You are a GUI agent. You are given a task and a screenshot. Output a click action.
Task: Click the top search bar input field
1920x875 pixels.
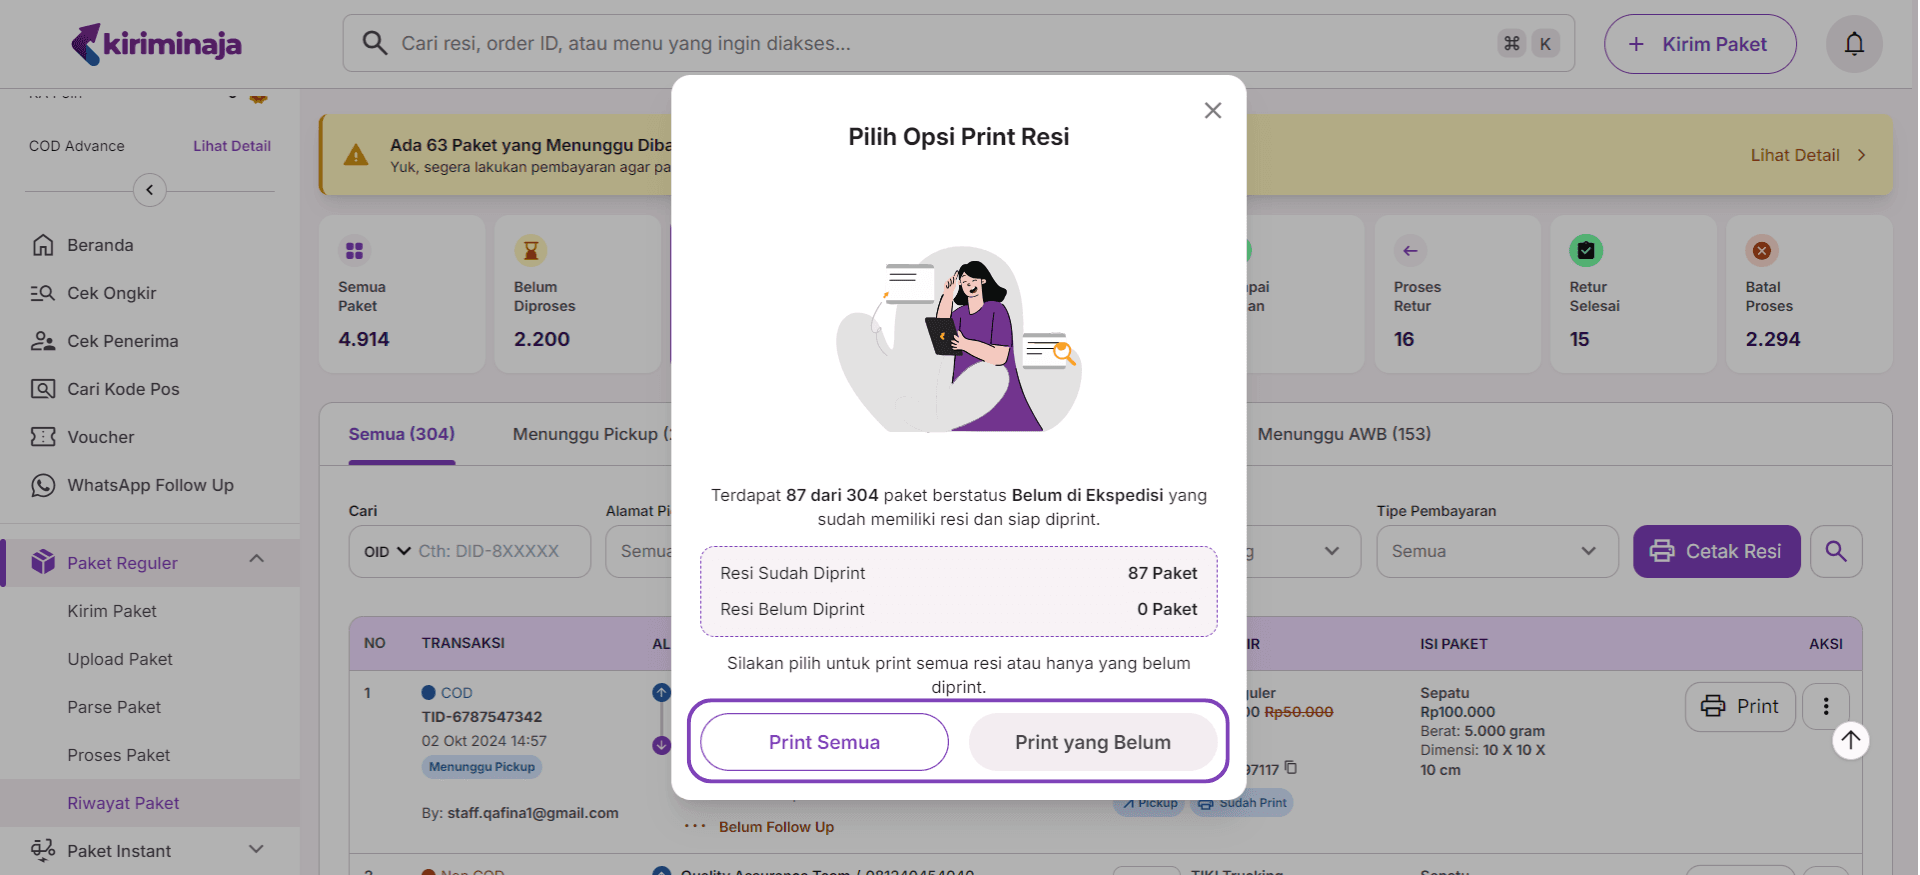940,44
